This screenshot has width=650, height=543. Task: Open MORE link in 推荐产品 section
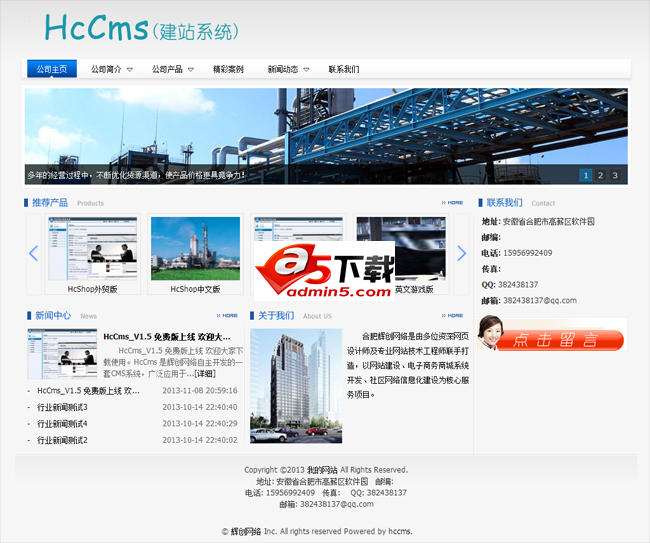tap(452, 203)
